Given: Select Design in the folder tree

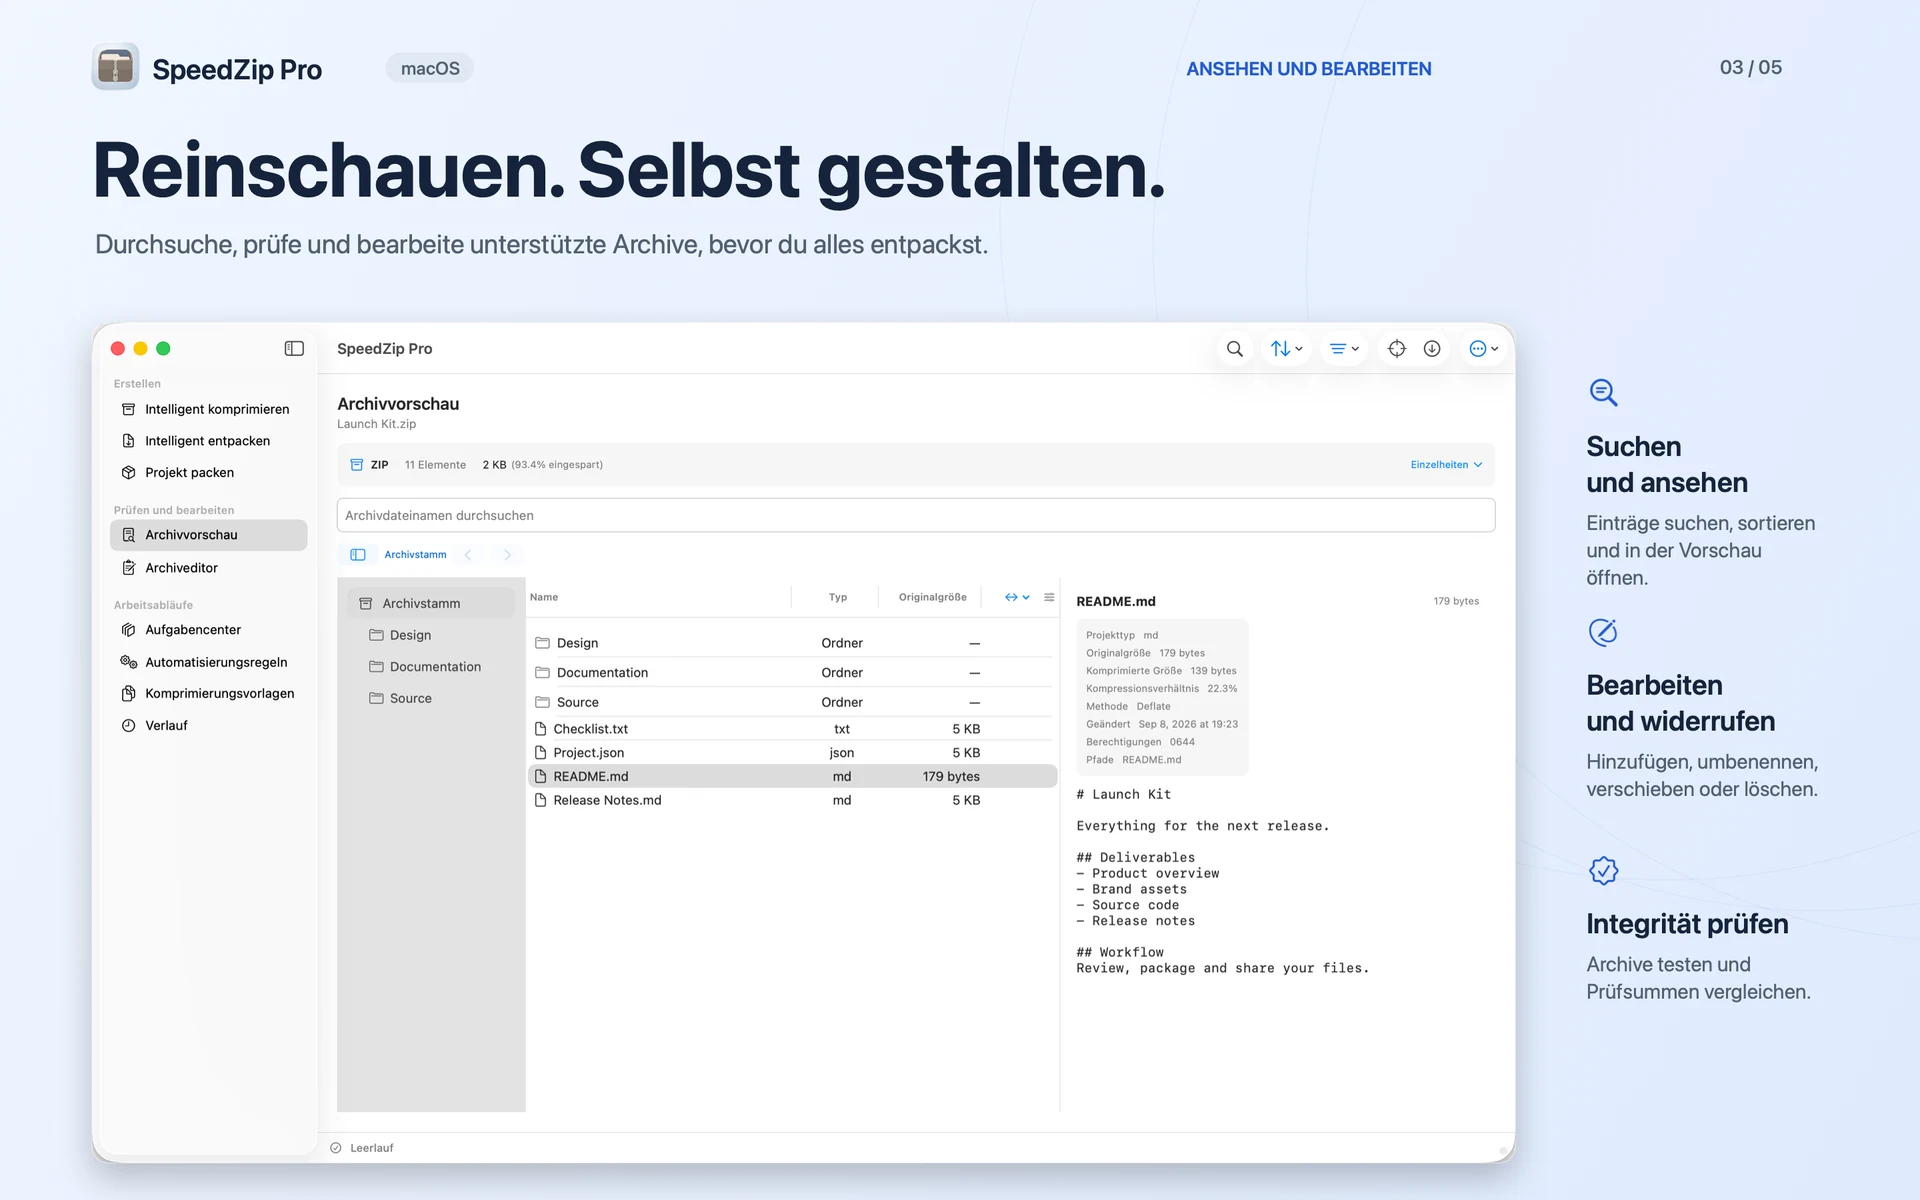Looking at the screenshot, I should pos(431,636).
